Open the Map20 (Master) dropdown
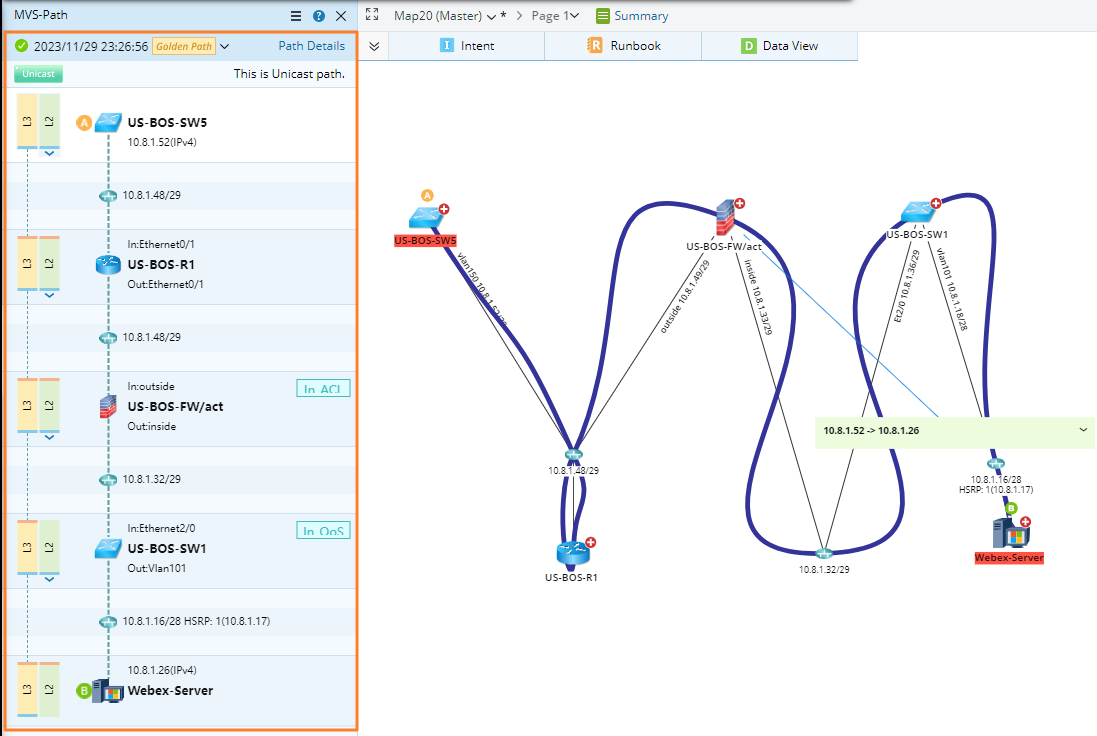Viewport: 1097px width, 736px height. pyautogui.click(x=491, y=16)
